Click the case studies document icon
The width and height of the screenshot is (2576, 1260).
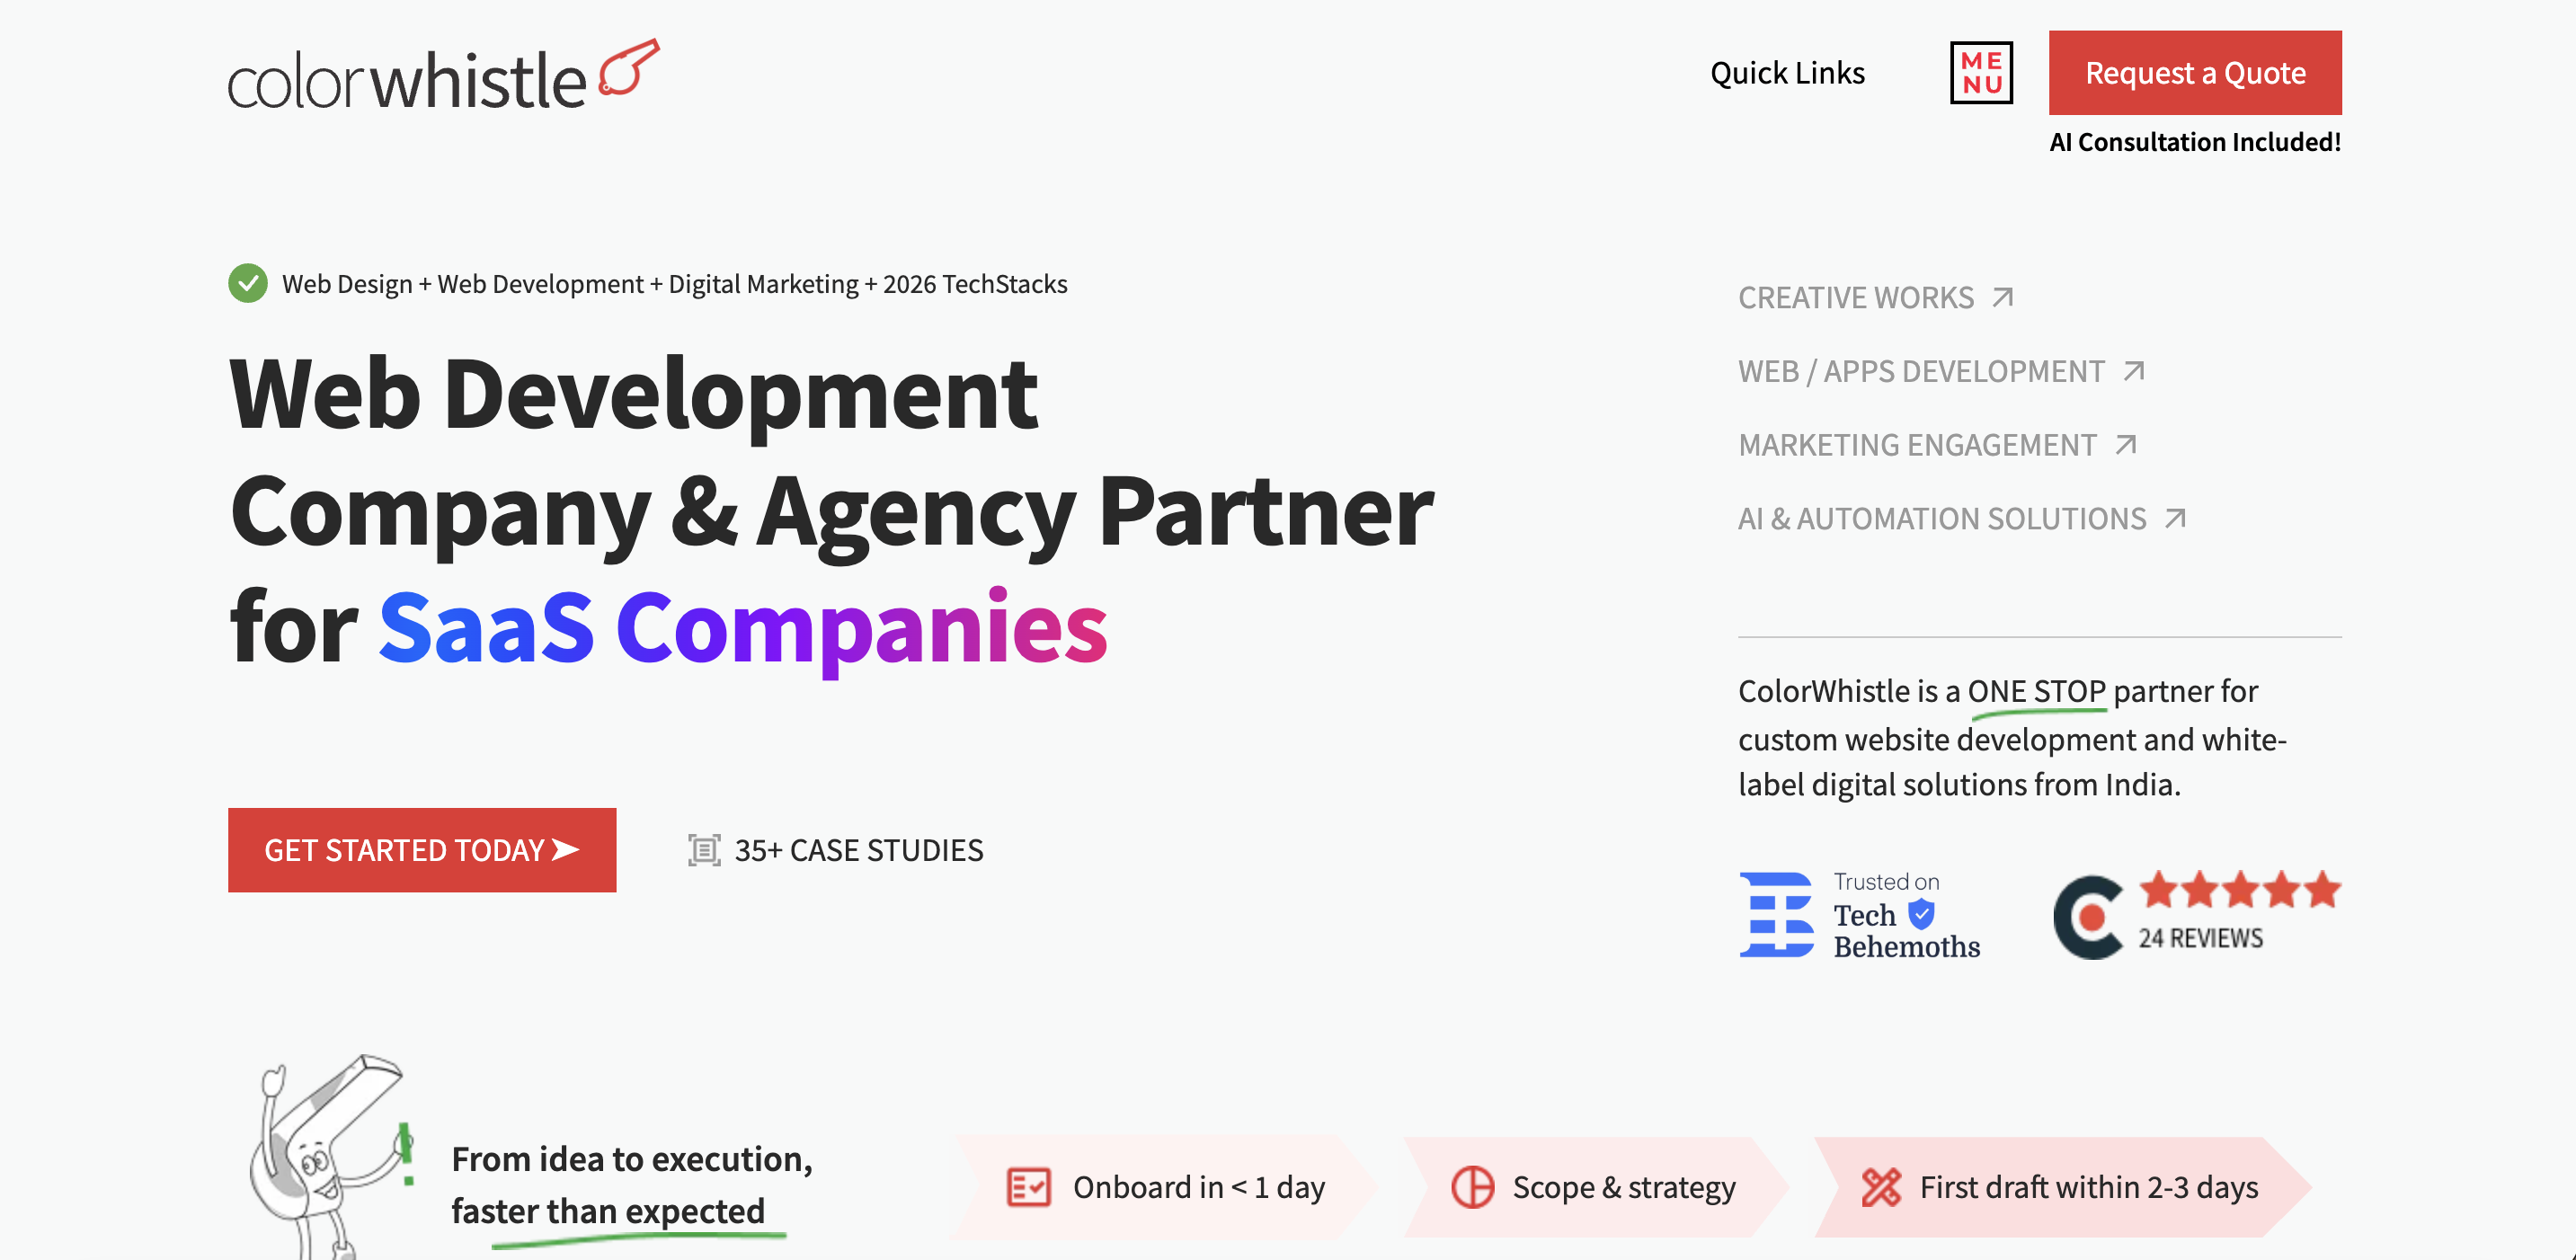click(704, 850)
